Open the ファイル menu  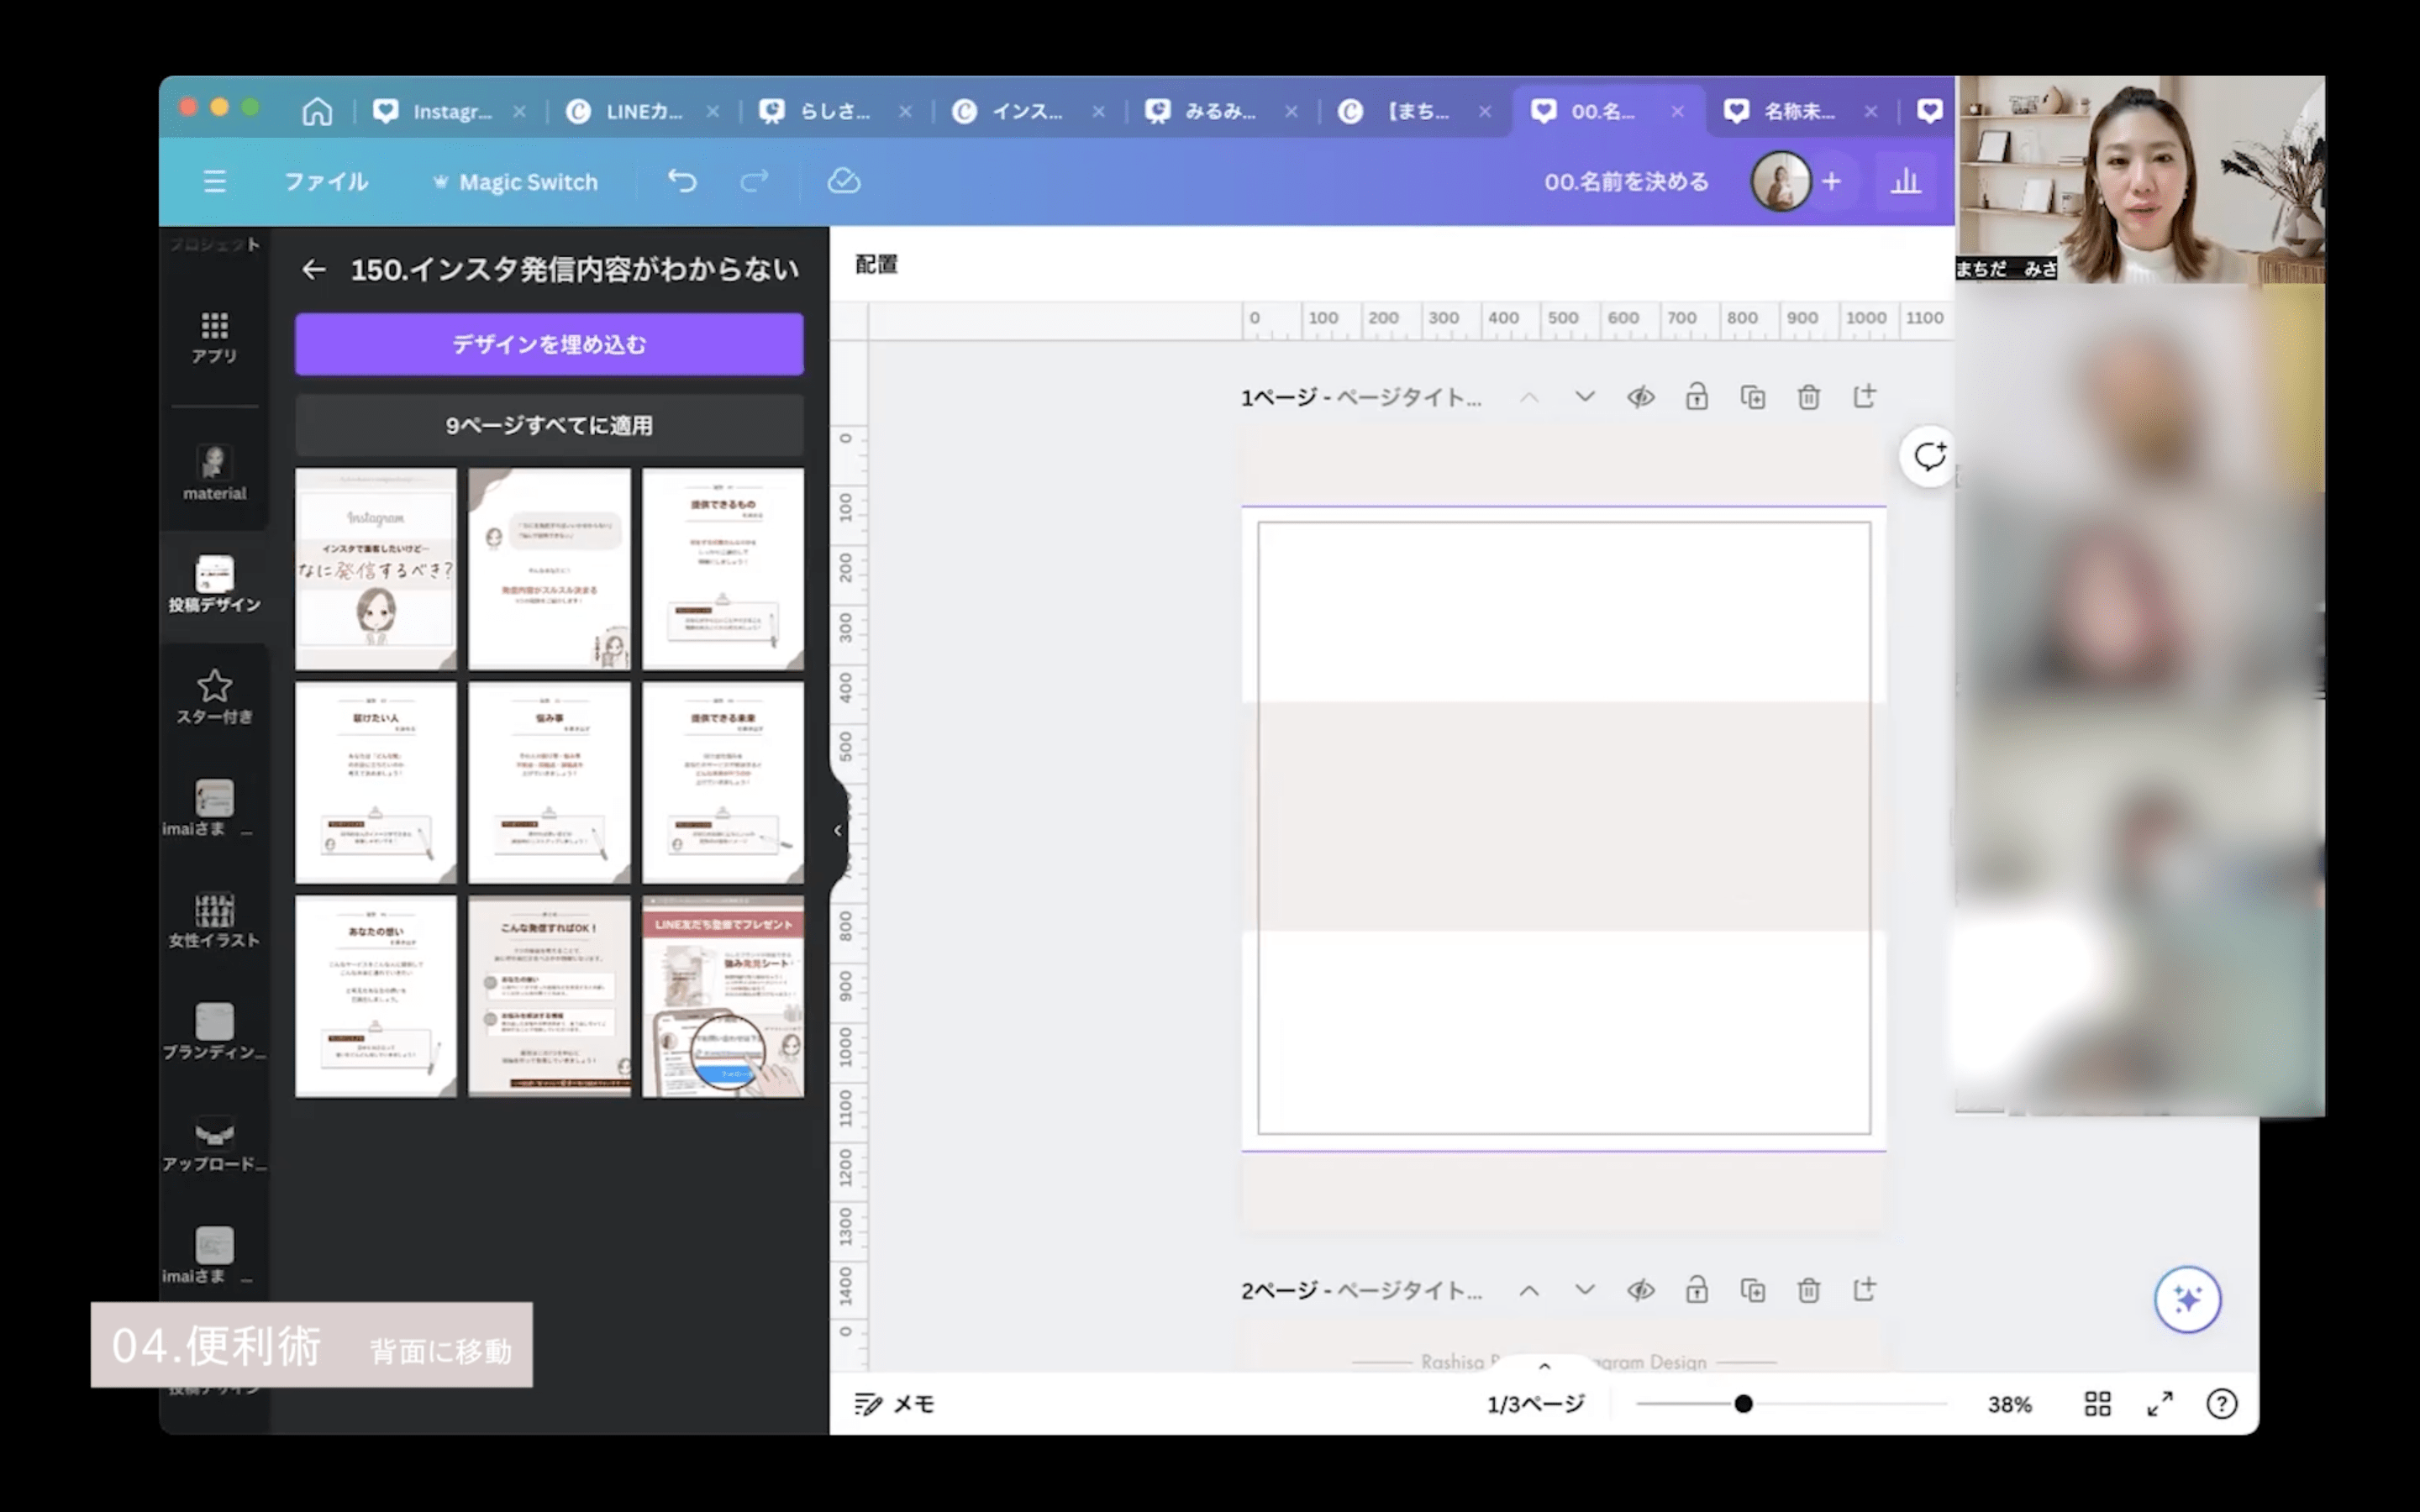coord(326,182)
